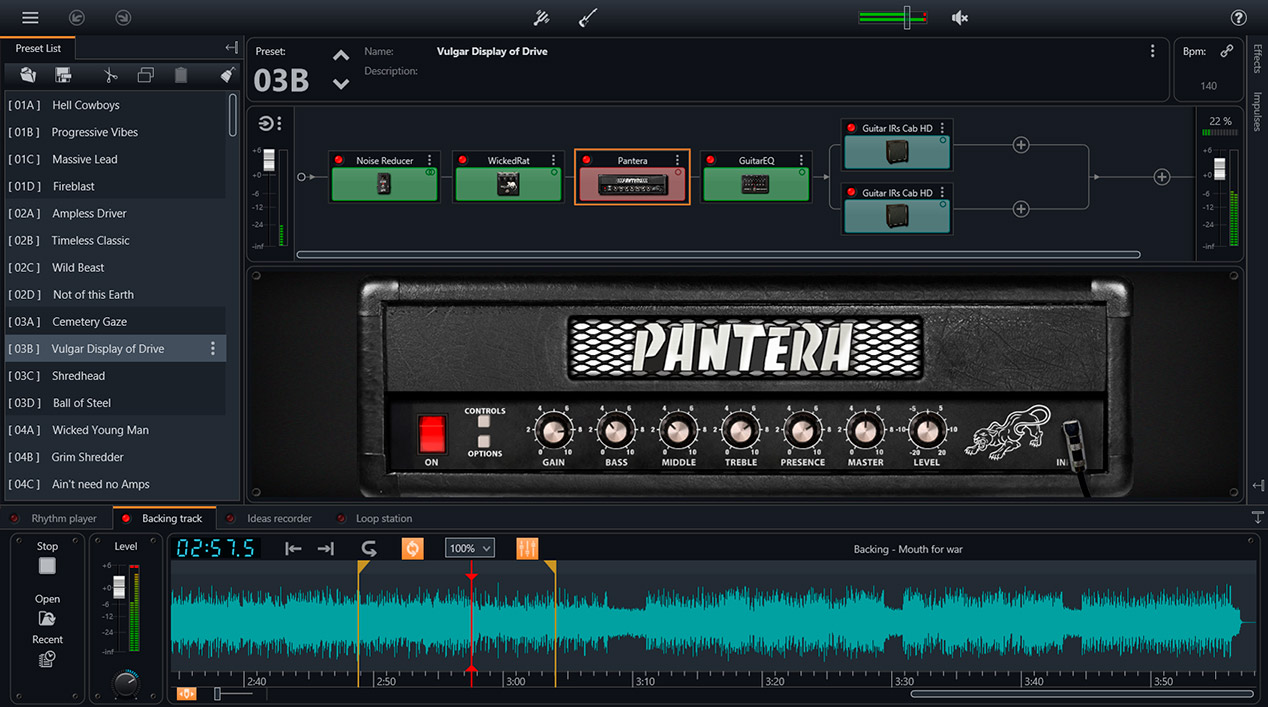Image resolution: width=1268 pixels, height=707 pixels.
Task: Step to the next preset with down chevron
Action: [341, 84]
